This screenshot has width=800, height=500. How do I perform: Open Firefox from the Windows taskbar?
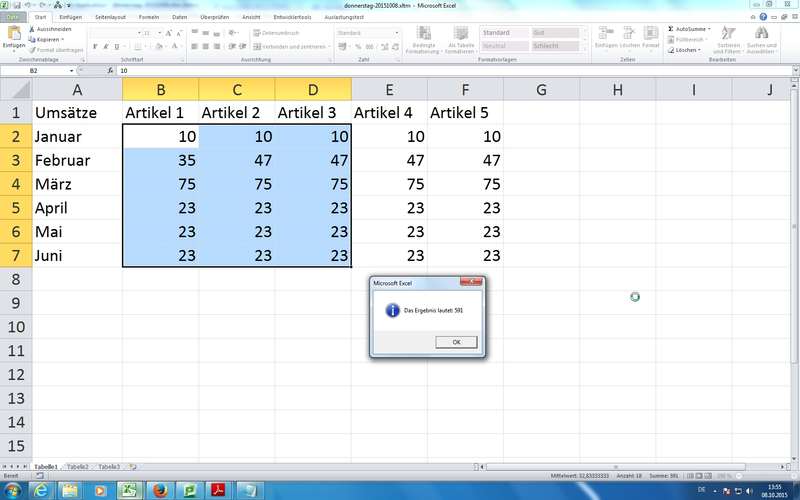tap(159, 490)
